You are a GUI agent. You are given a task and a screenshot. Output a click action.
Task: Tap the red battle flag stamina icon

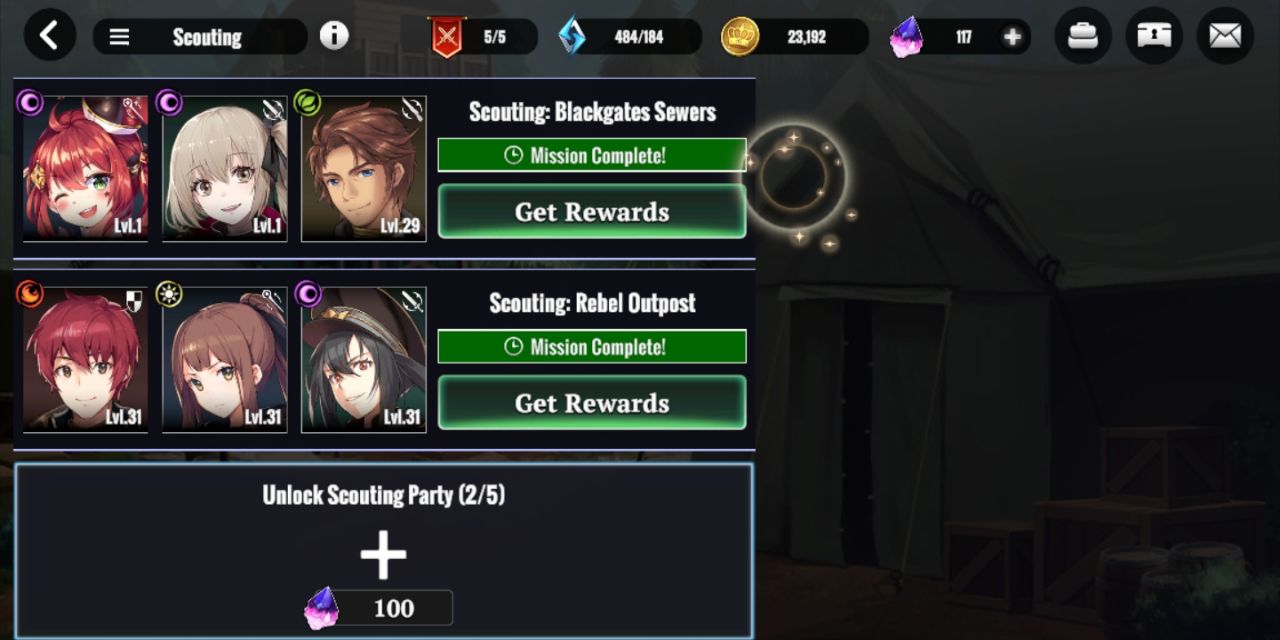(x=447, y=37)
